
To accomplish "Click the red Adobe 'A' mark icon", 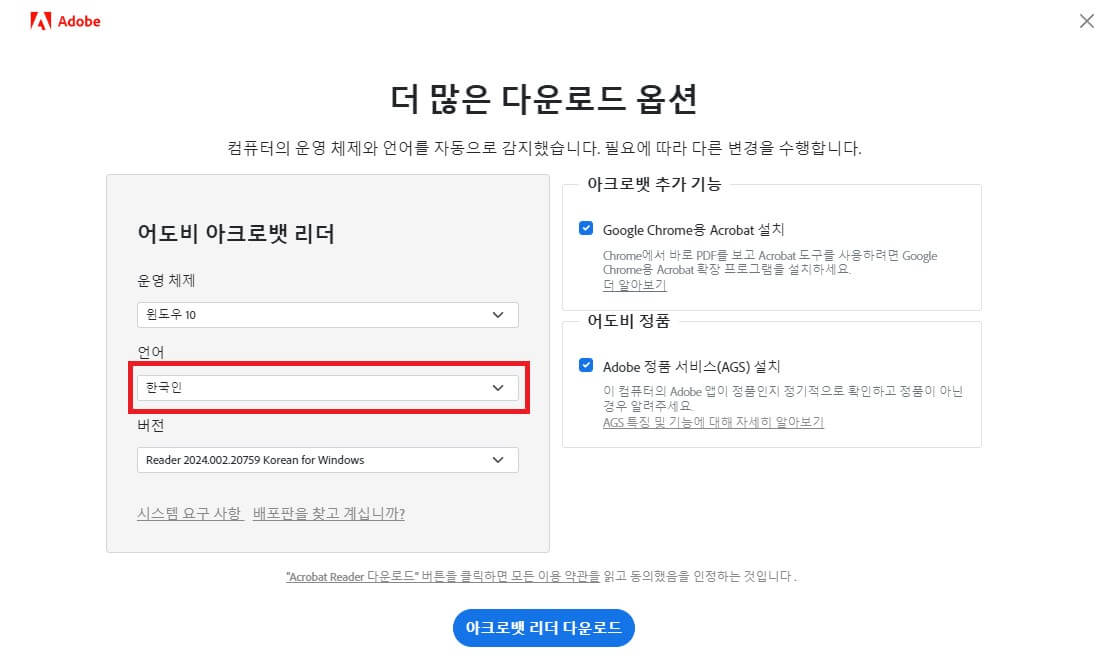I will click(40, 19).
